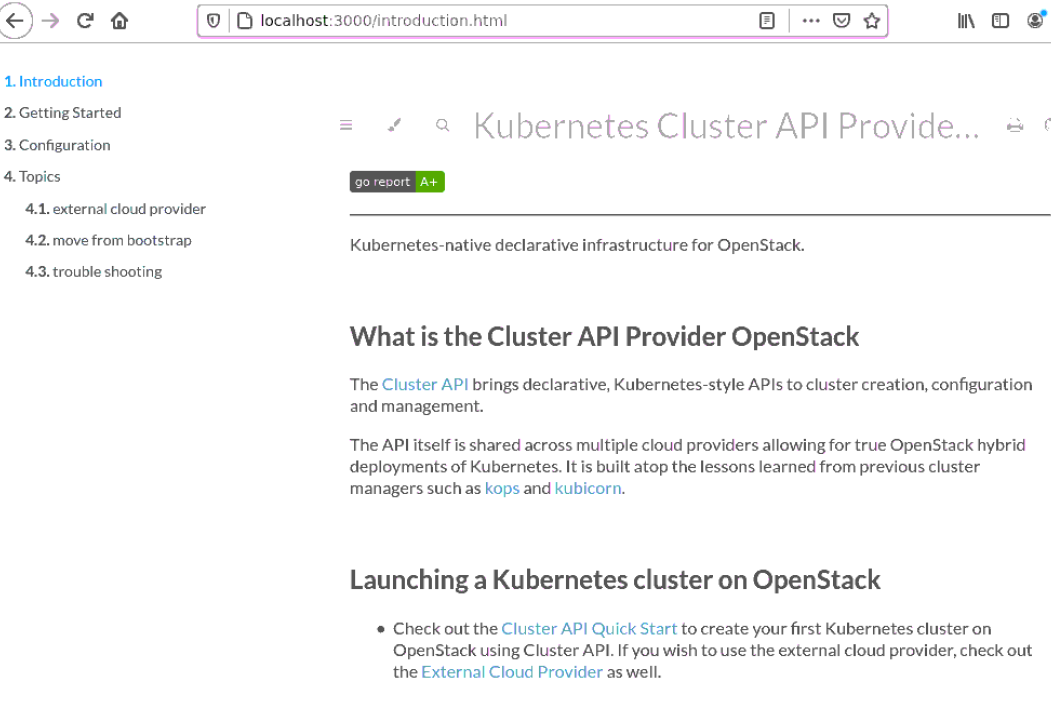Click text Kubernetes-native declarative infrastructure for OpenStack
The height and width of the screenshot is (728, 1051).
[576, 245]
